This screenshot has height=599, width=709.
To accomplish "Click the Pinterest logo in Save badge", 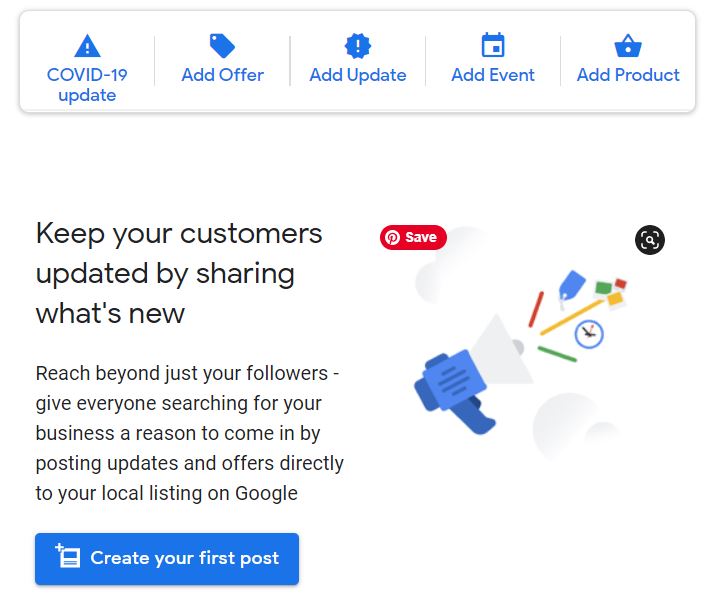I will (x=393, y=237).
